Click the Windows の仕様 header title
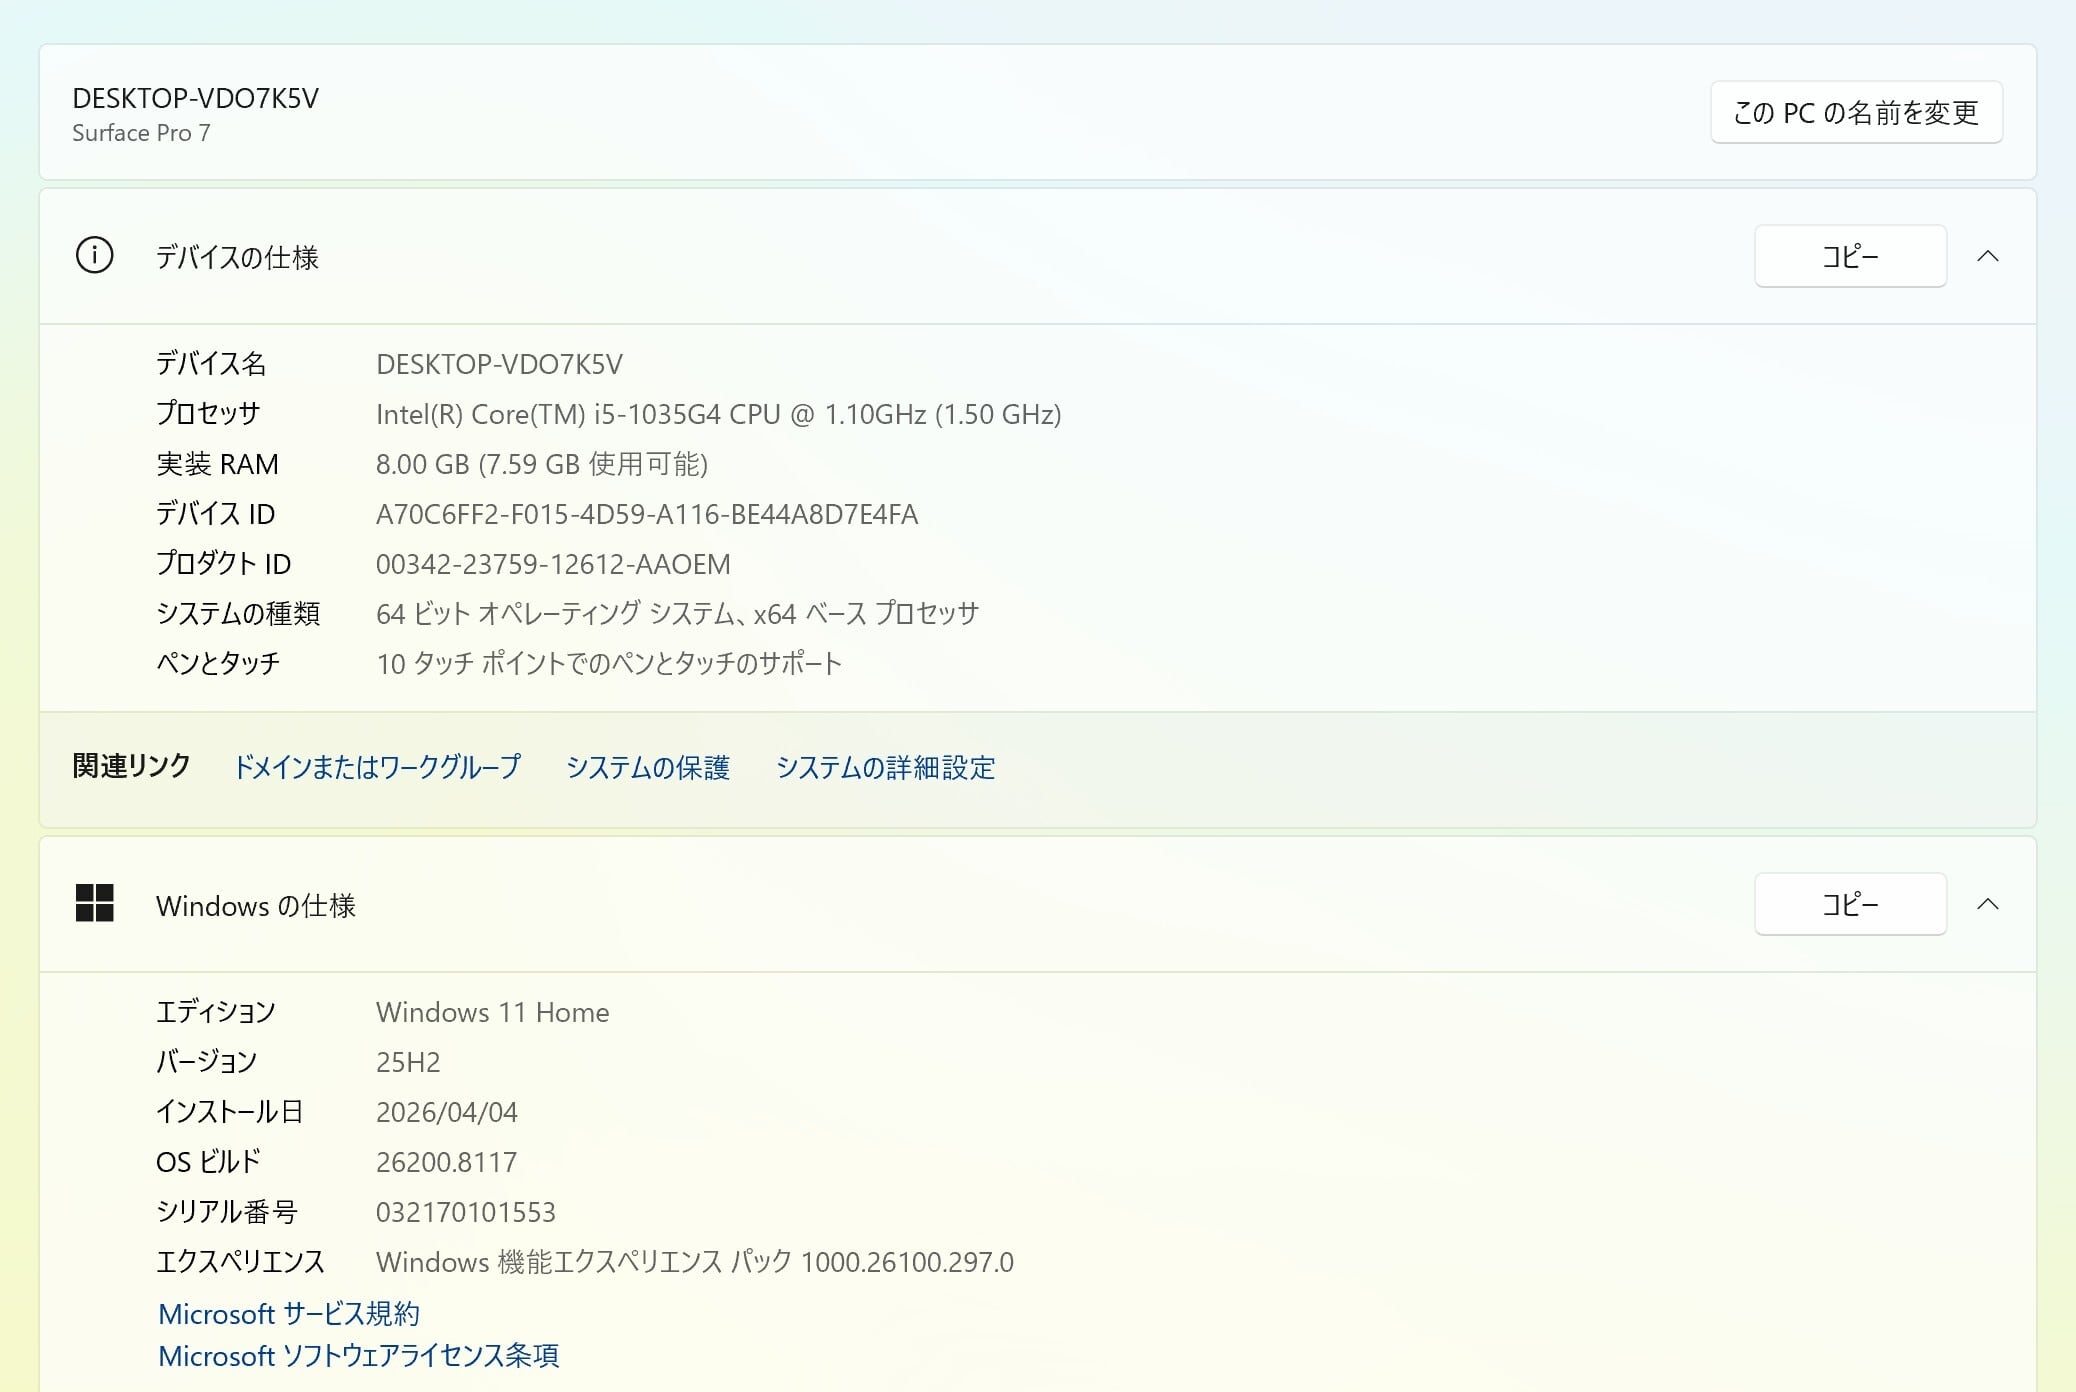The width and height of the screenshot is (2076, 1392). pyautogui.click(x=255, y=905)
